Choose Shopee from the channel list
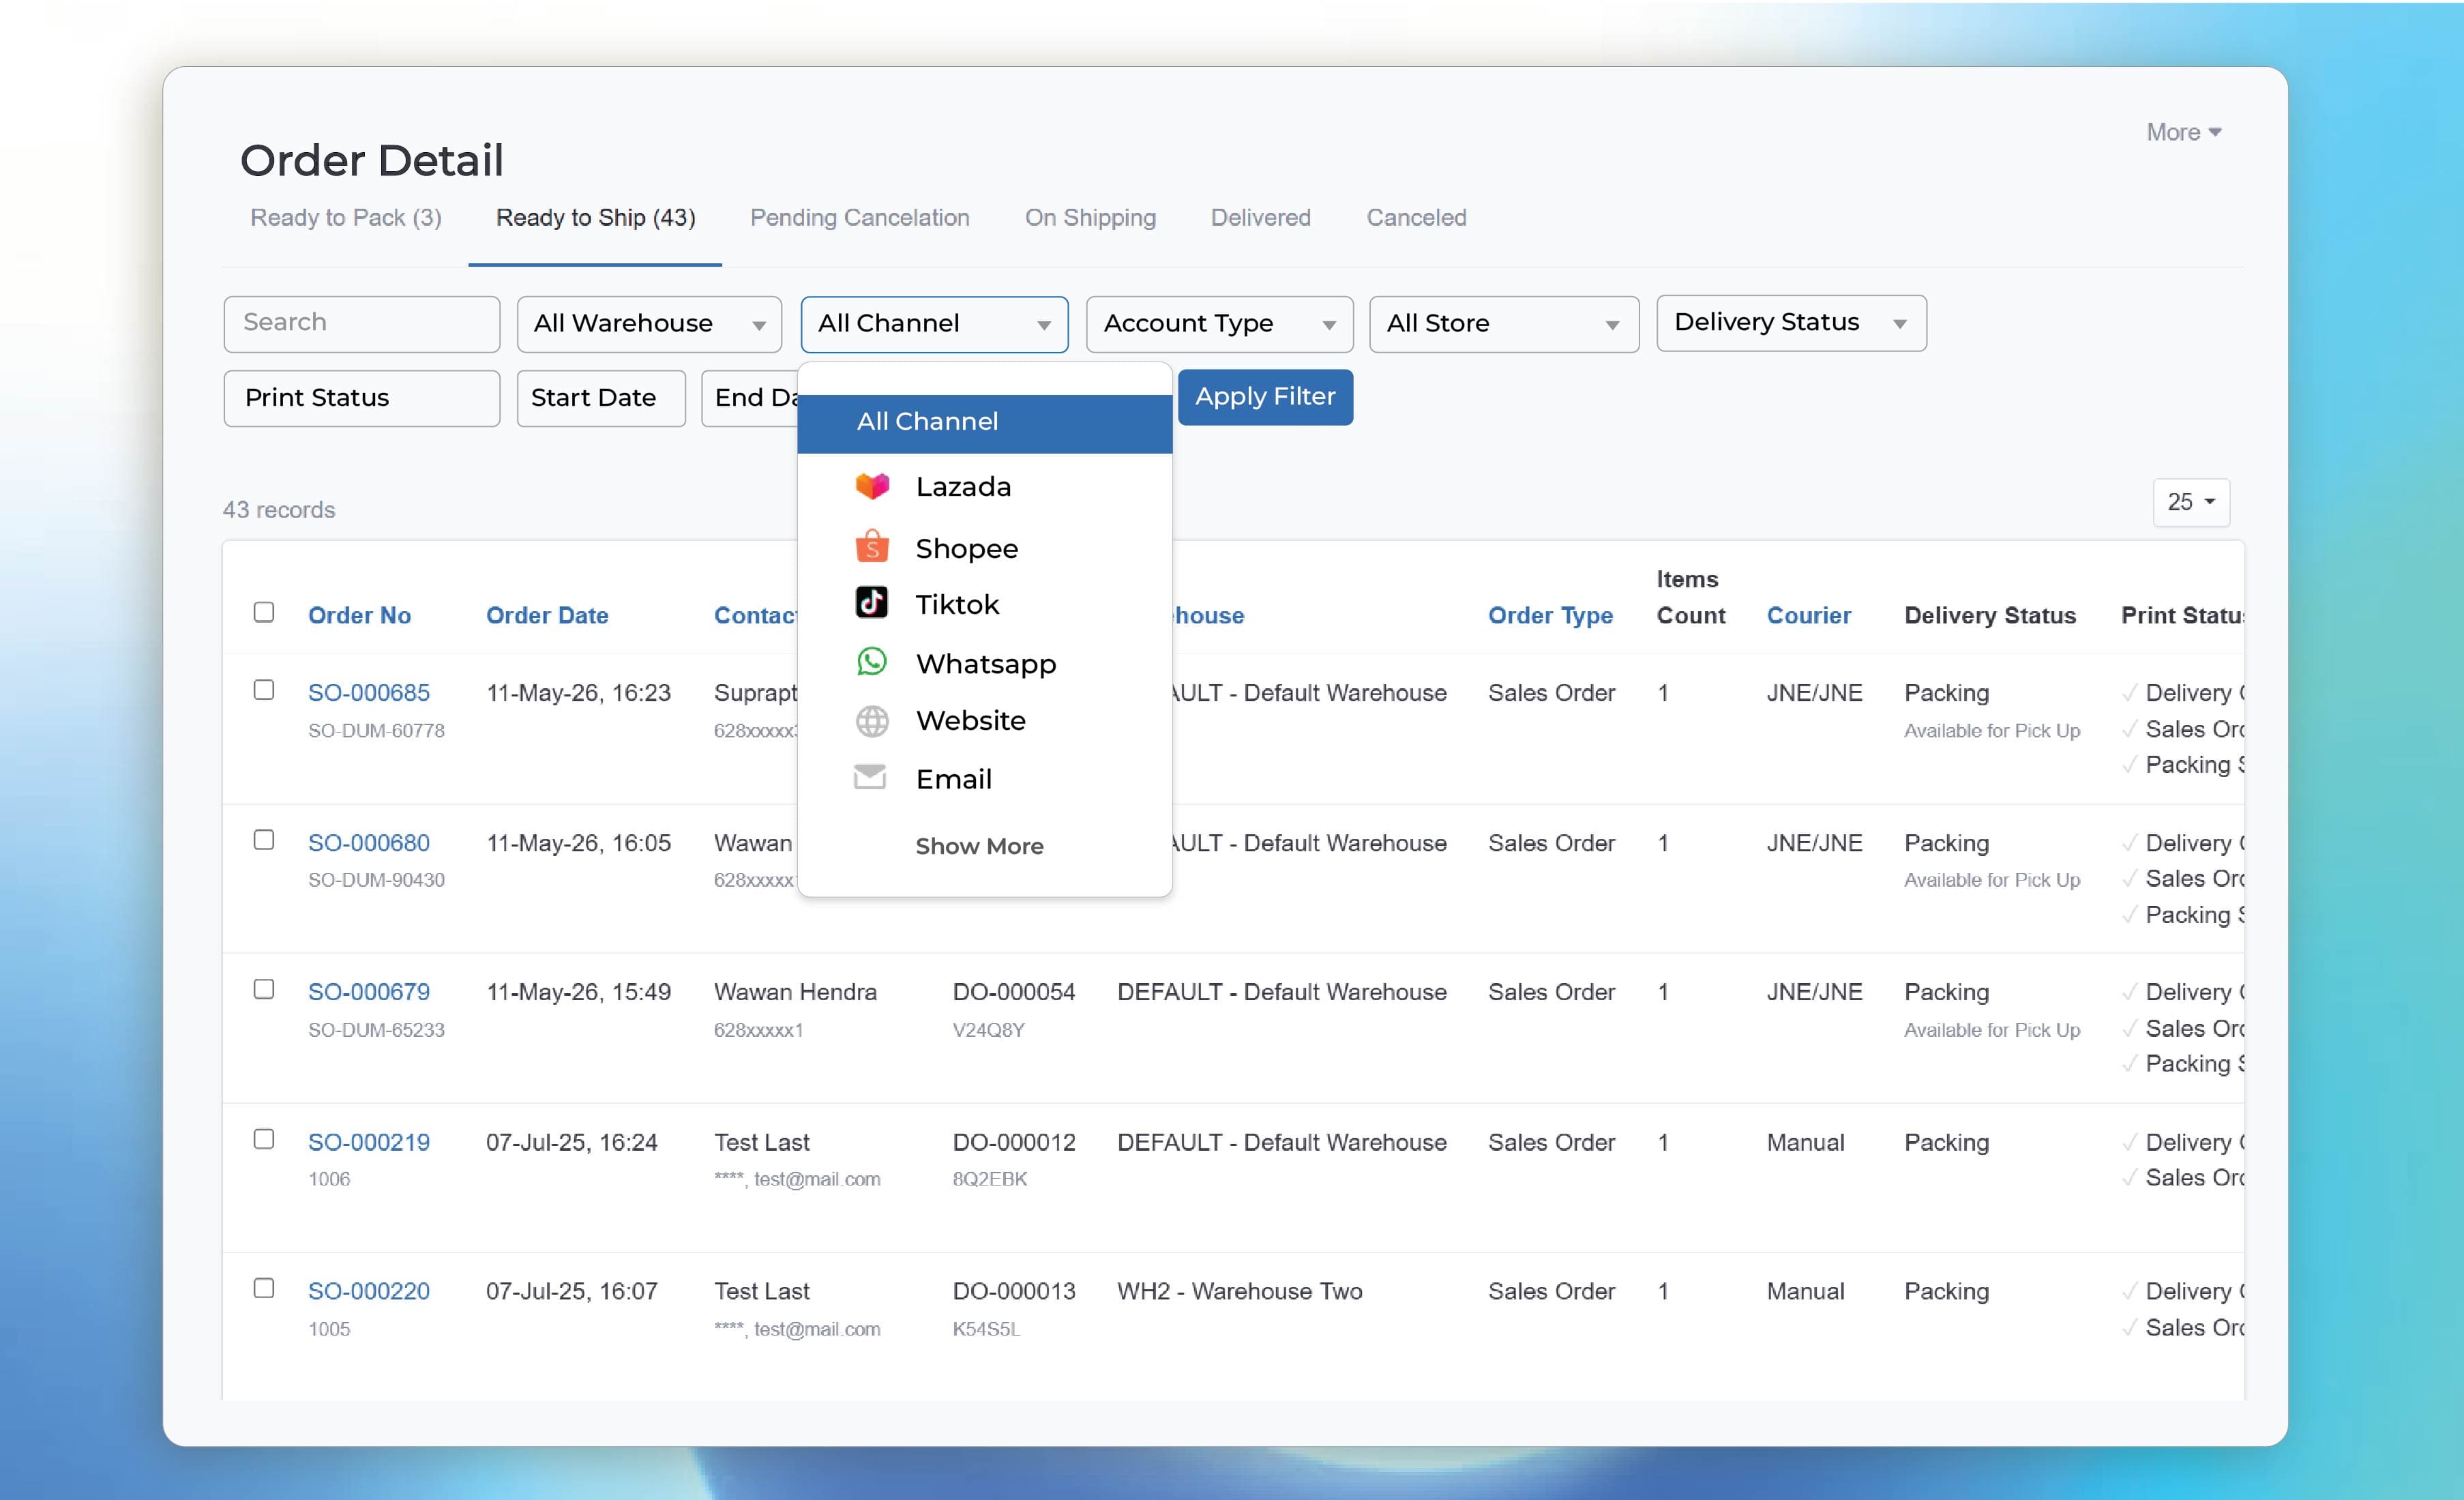The image size is (2464, 1500). [985, 548]
